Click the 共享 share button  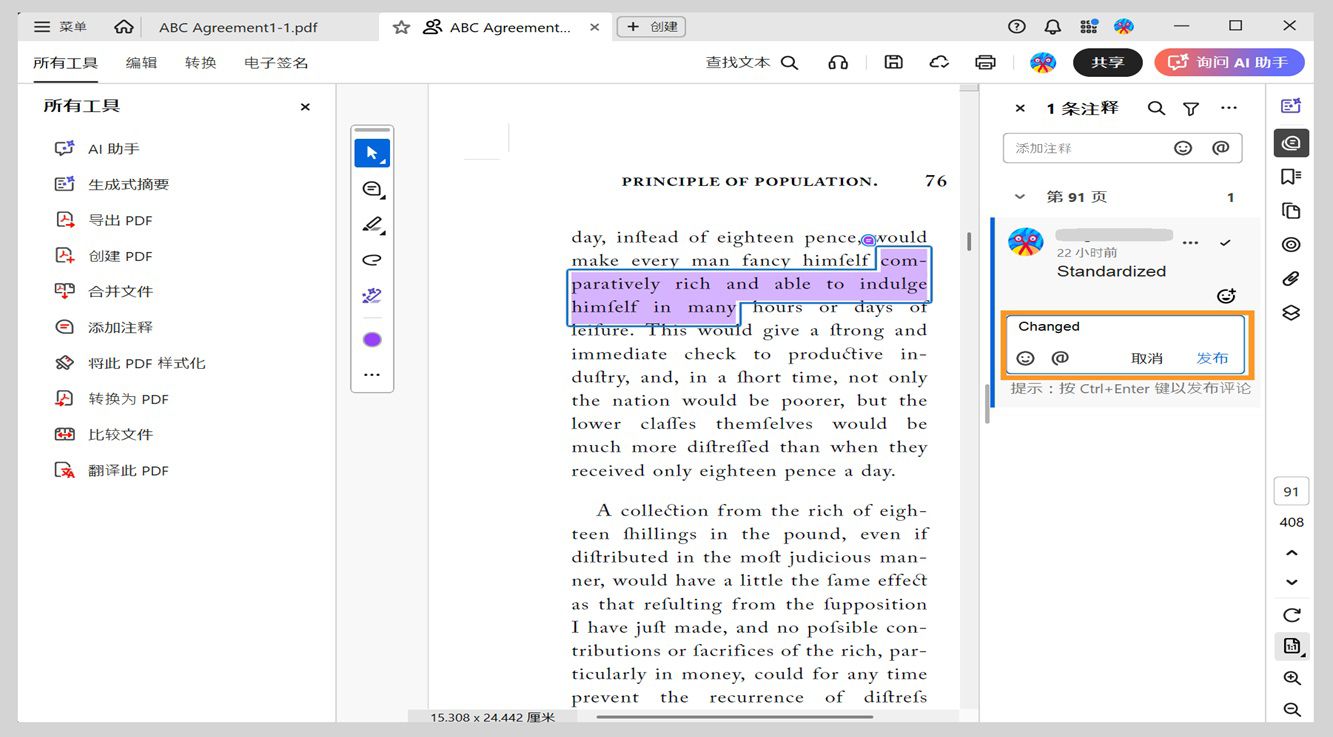tap(1108, 62)
